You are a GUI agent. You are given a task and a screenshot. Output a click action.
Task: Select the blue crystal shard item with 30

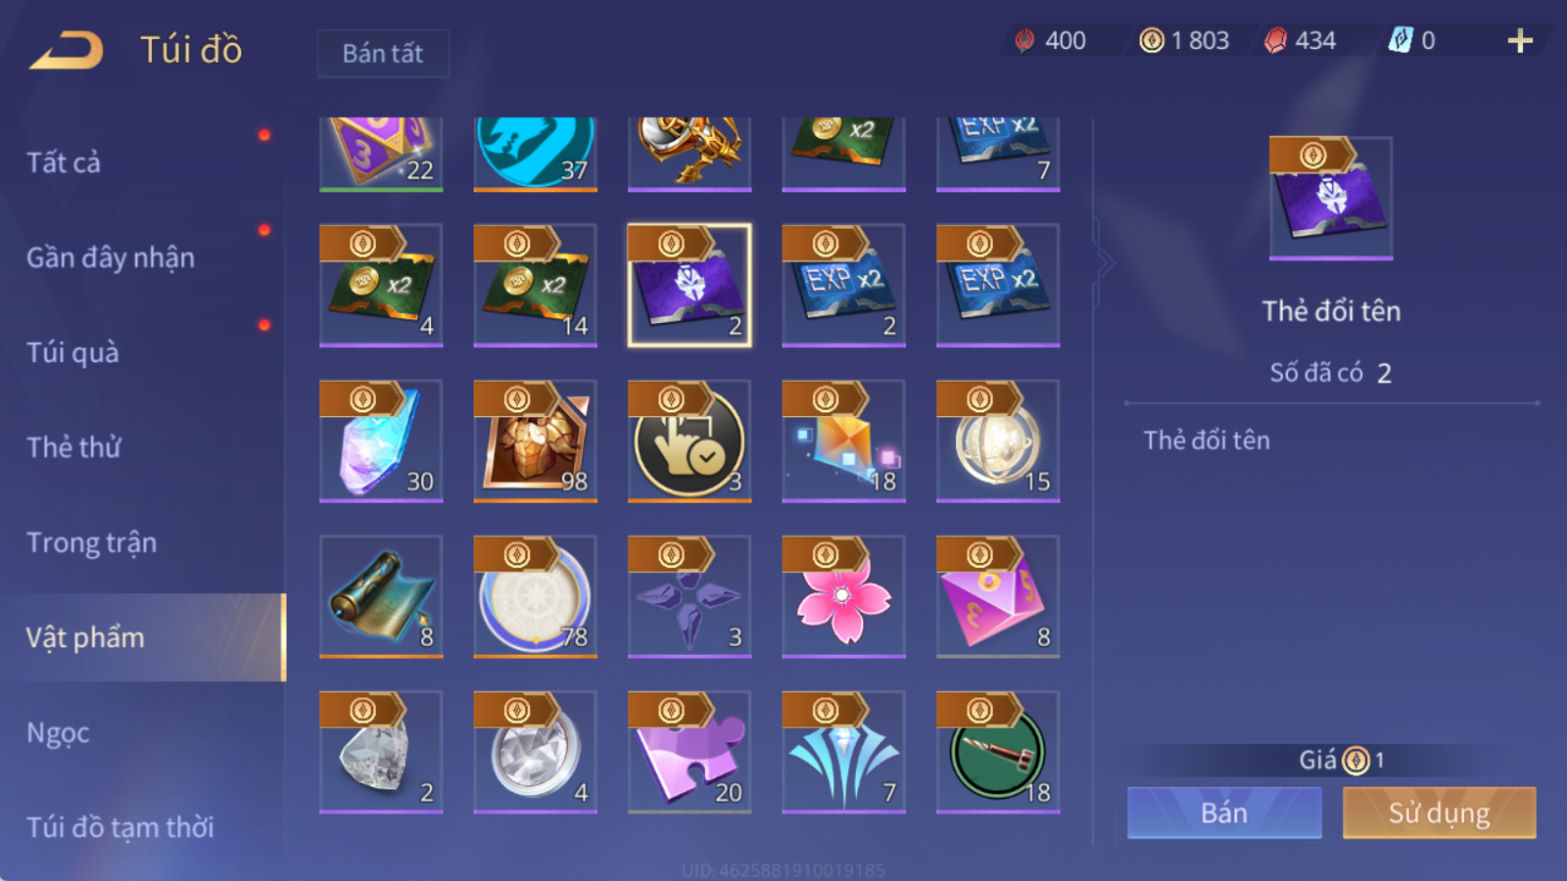point(381,441)
